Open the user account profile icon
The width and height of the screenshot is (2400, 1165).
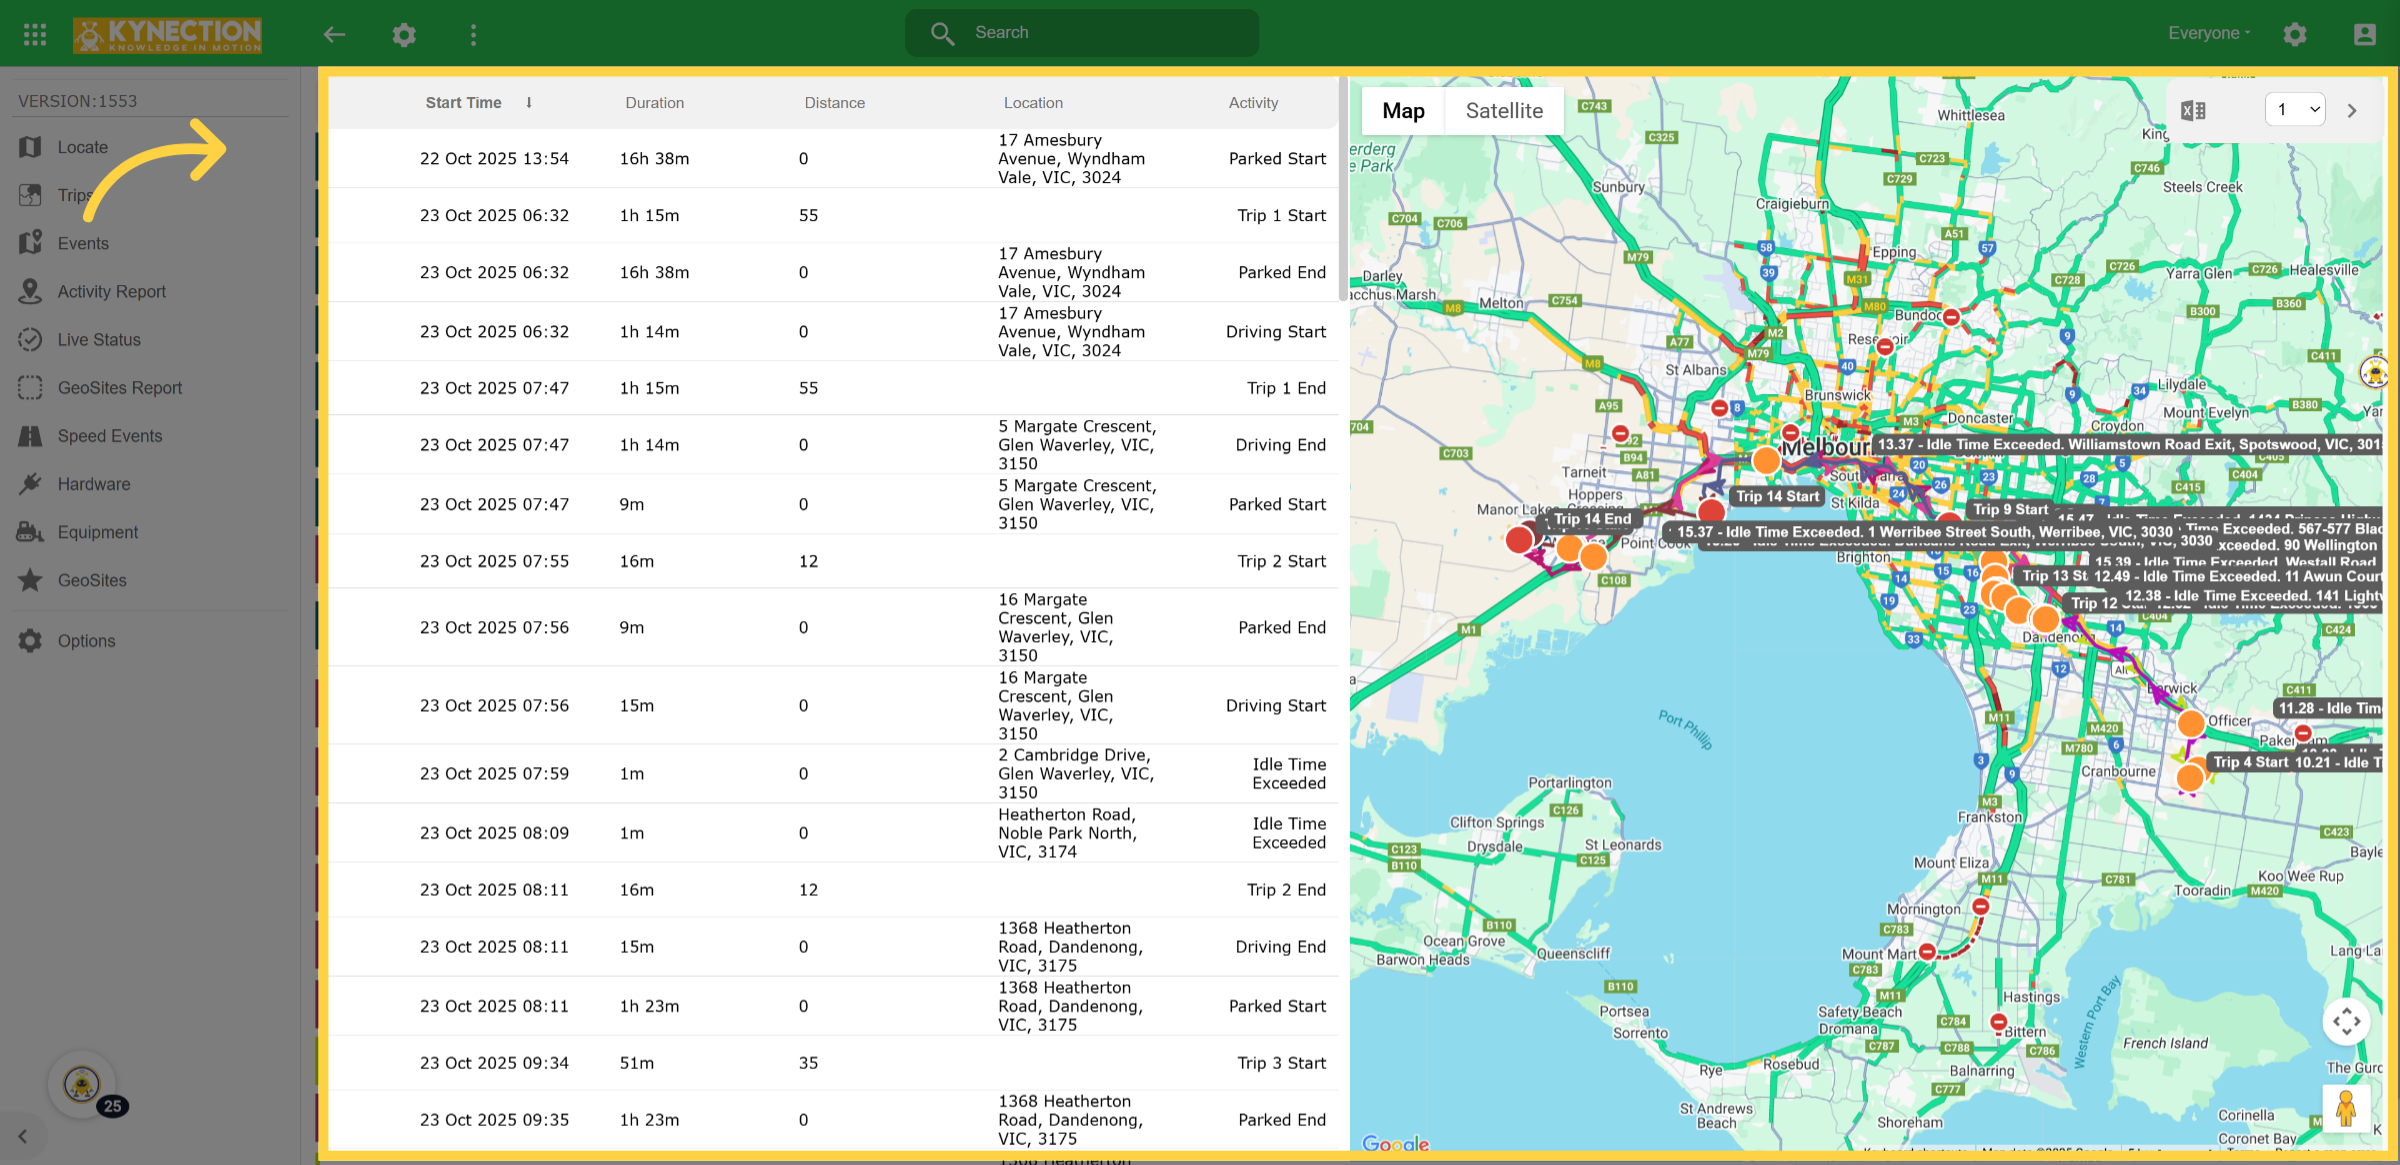coord(2365,34)
